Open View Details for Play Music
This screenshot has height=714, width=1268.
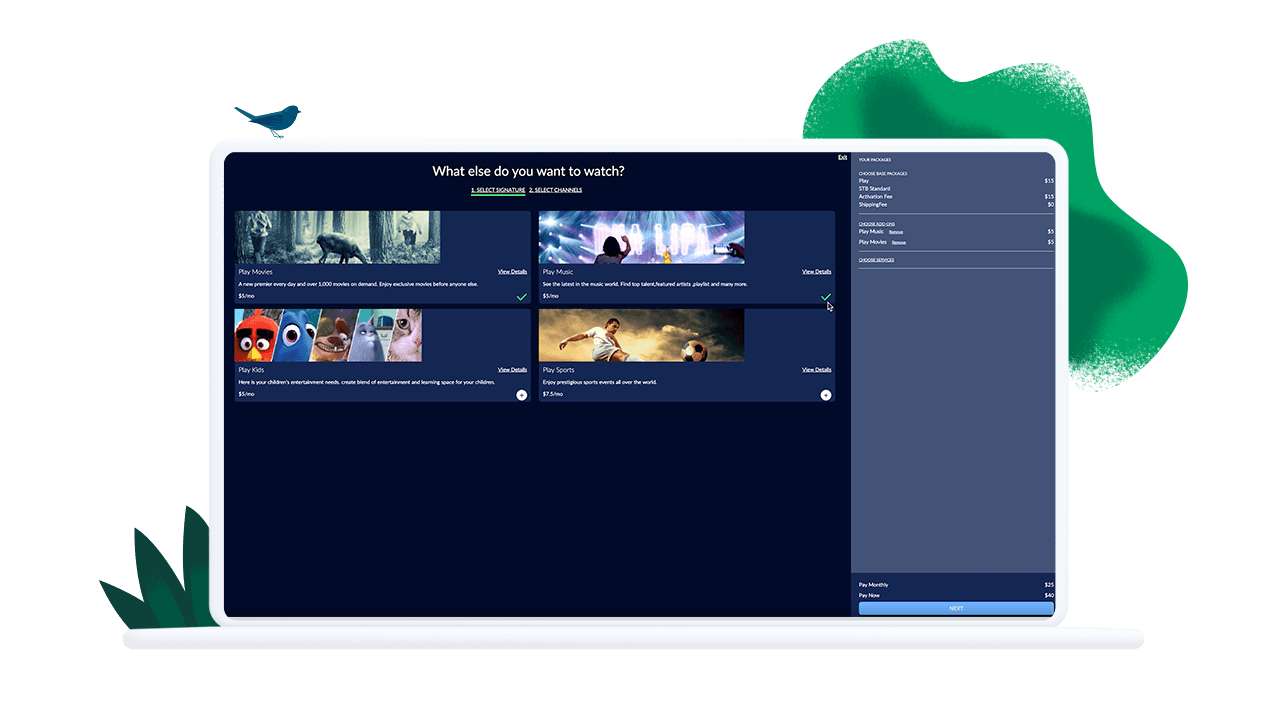tap(816, 272)
